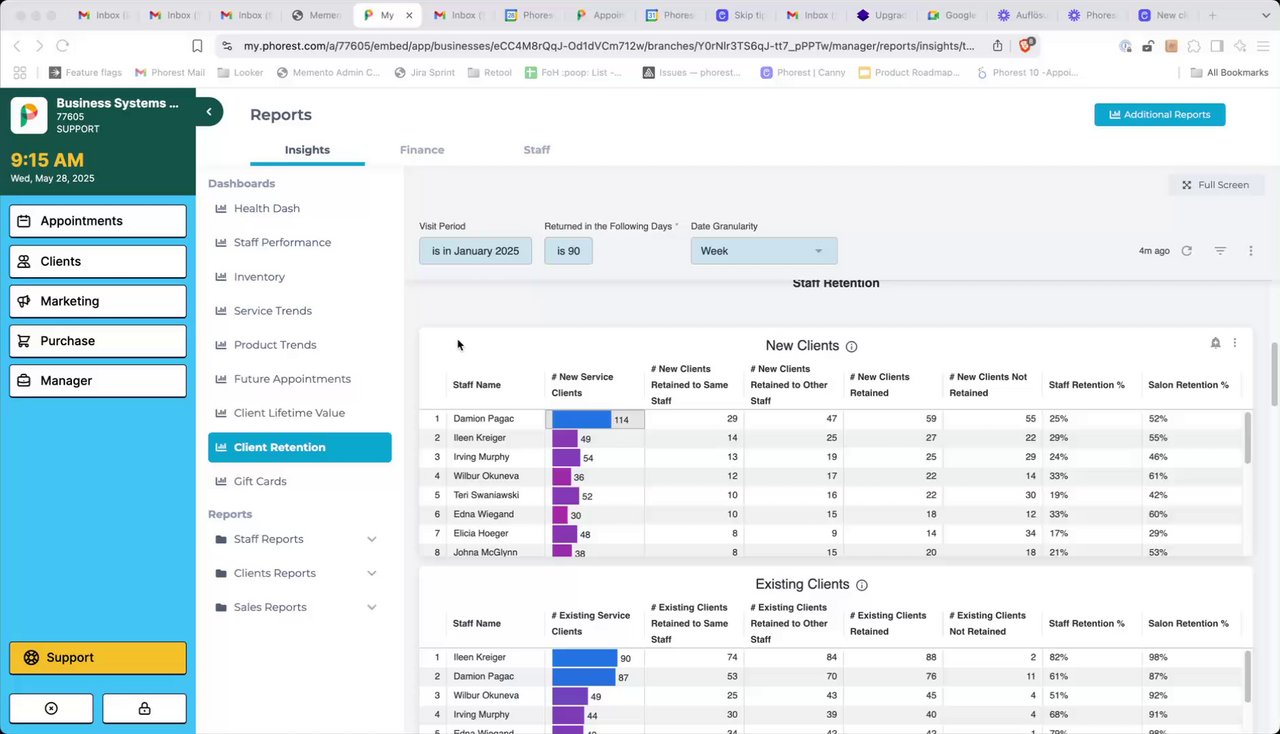The height and width of the screenshot is (734, 1280).
Task: Click the lock icon button in sidebar
Action: click(144, 708)
